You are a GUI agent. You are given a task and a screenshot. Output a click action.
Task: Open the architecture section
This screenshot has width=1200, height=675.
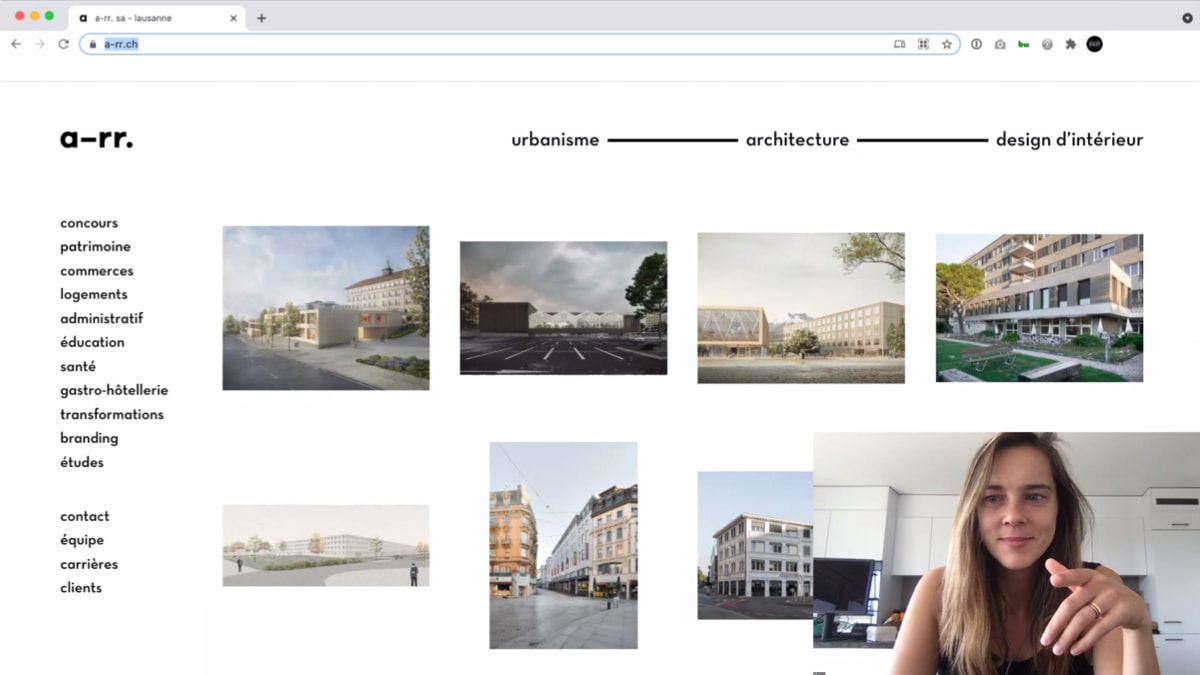coord(797,140)
